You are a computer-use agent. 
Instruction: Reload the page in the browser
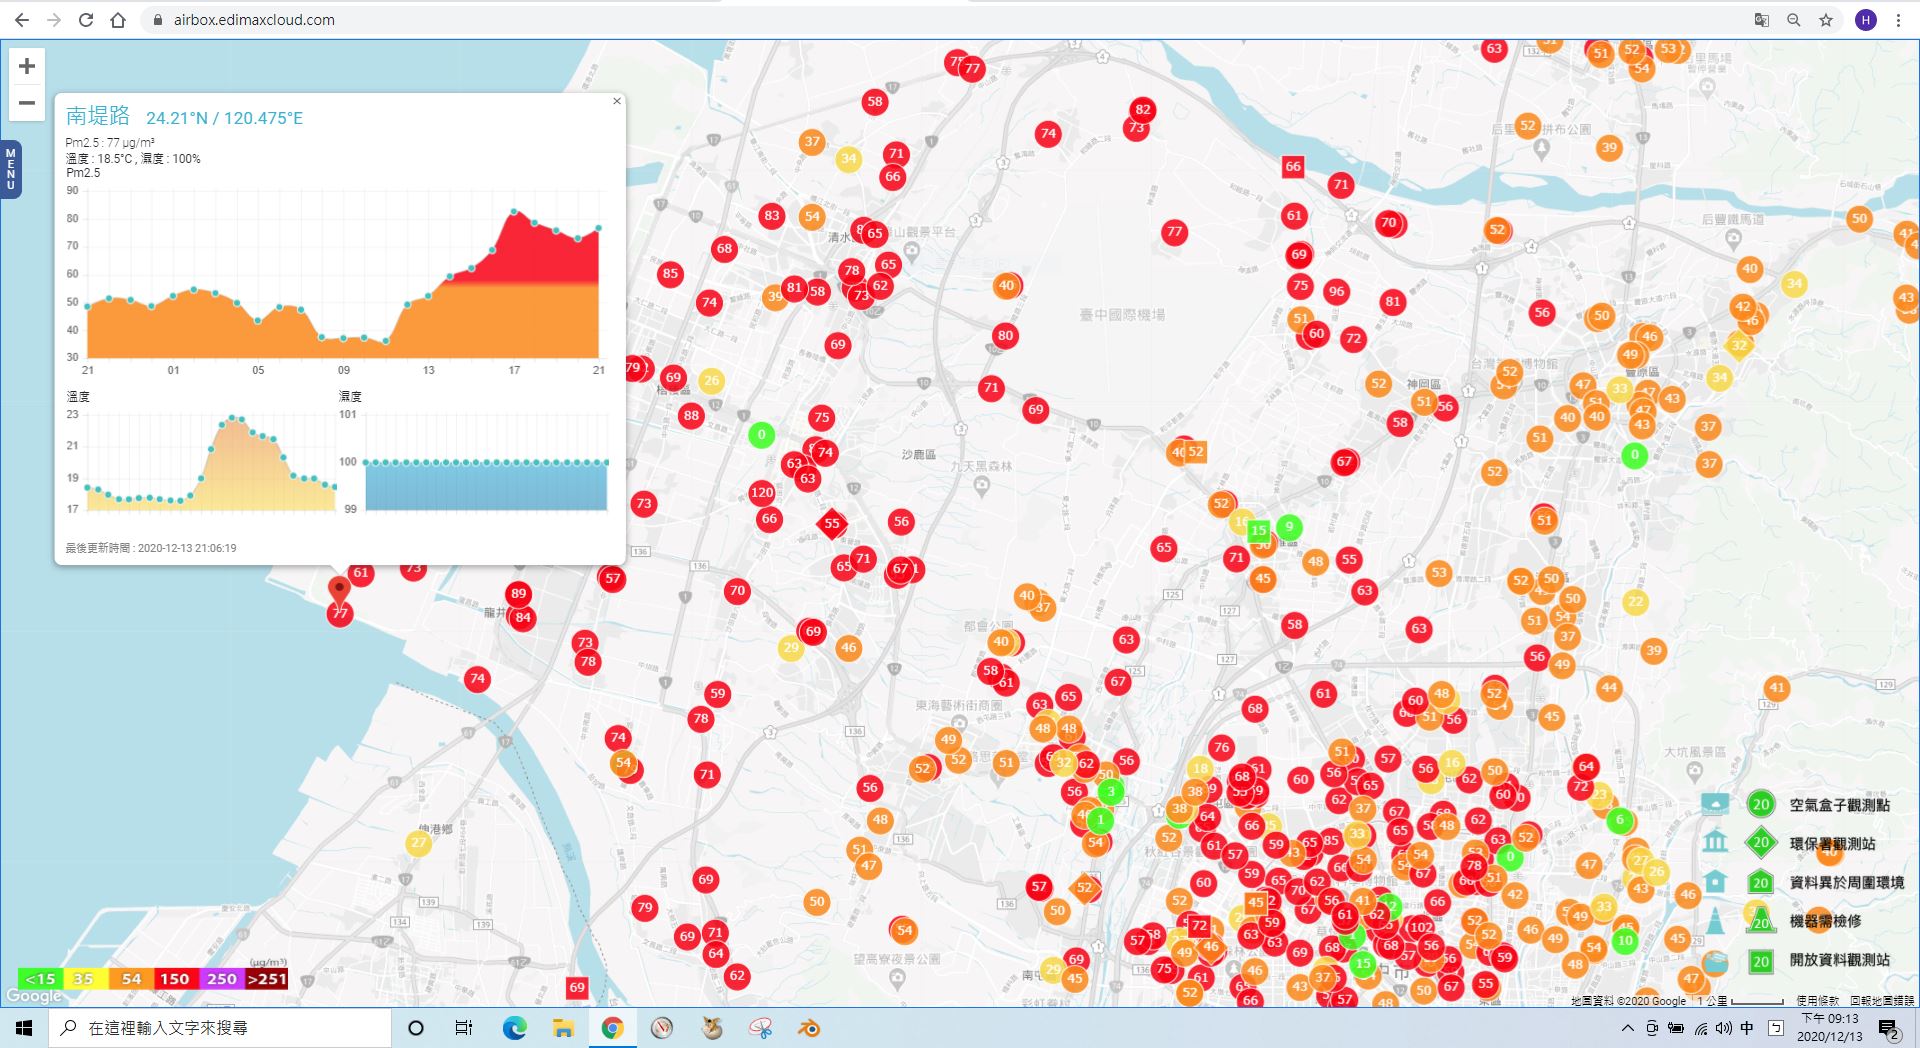pyautogui.click(x=86, y=20)
